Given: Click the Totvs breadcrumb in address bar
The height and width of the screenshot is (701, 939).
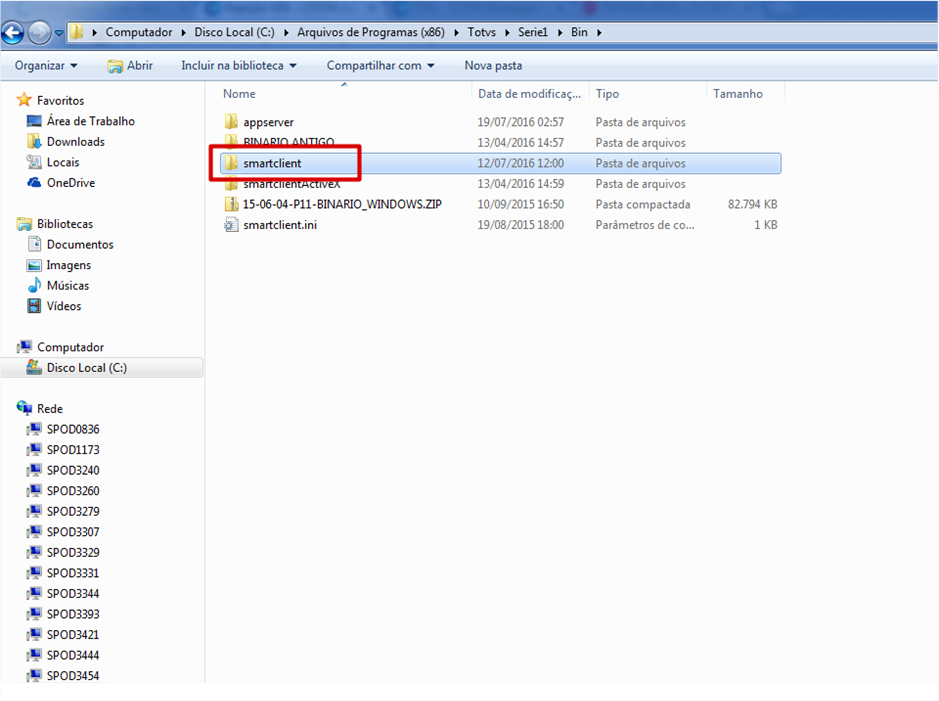Looking at the screenshot, I should coord(481,32).
